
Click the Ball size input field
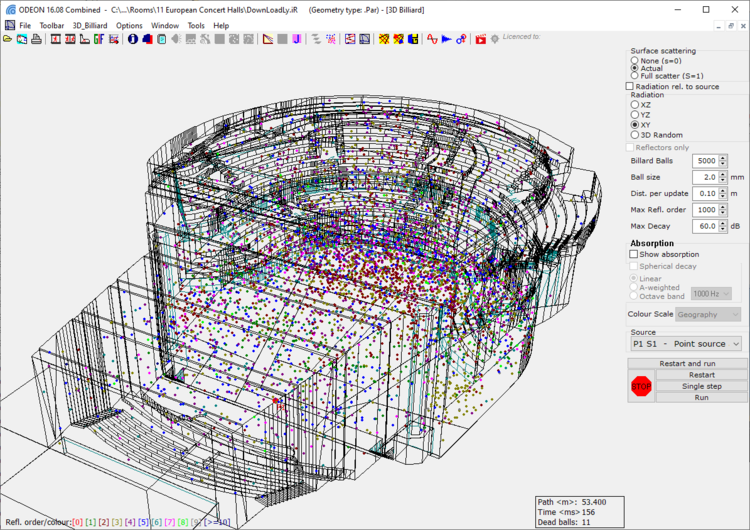click(x=703, y=177)
